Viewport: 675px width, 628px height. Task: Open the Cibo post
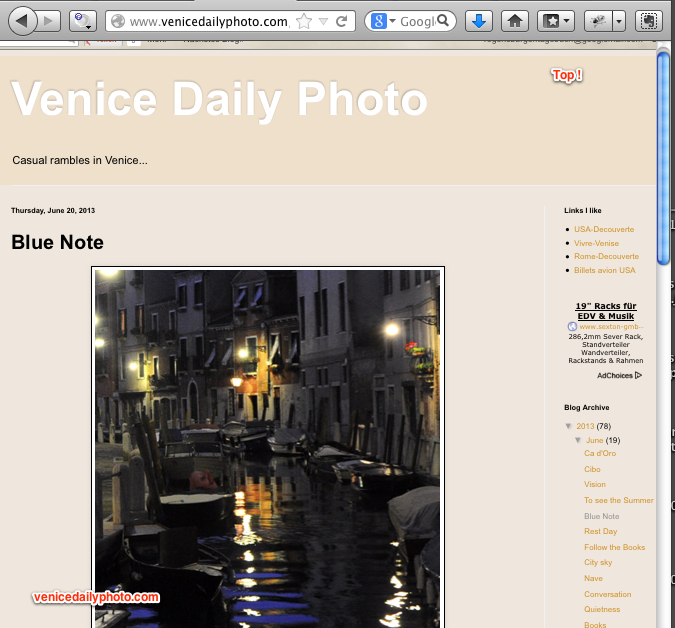point(592,469)
